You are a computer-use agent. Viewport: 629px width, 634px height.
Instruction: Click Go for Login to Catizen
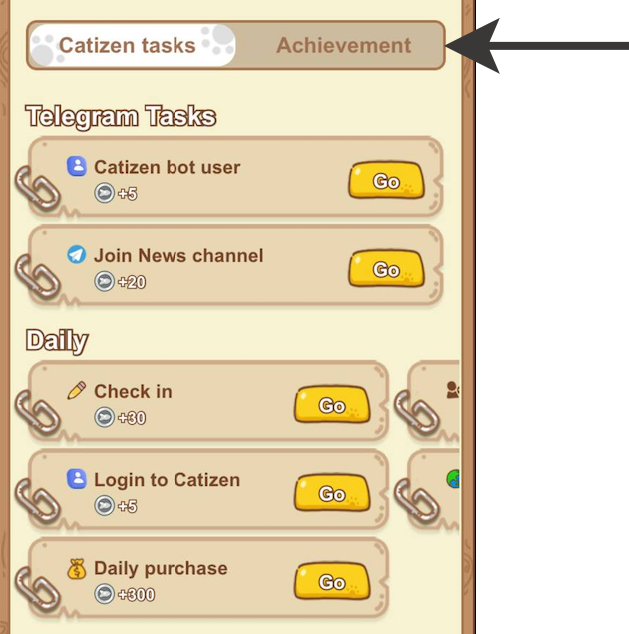tap(332, 492)
